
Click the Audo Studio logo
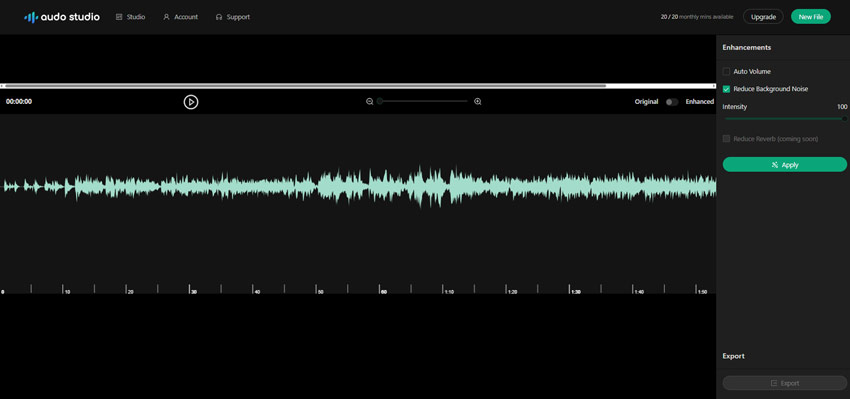click(x=62, y=17)
